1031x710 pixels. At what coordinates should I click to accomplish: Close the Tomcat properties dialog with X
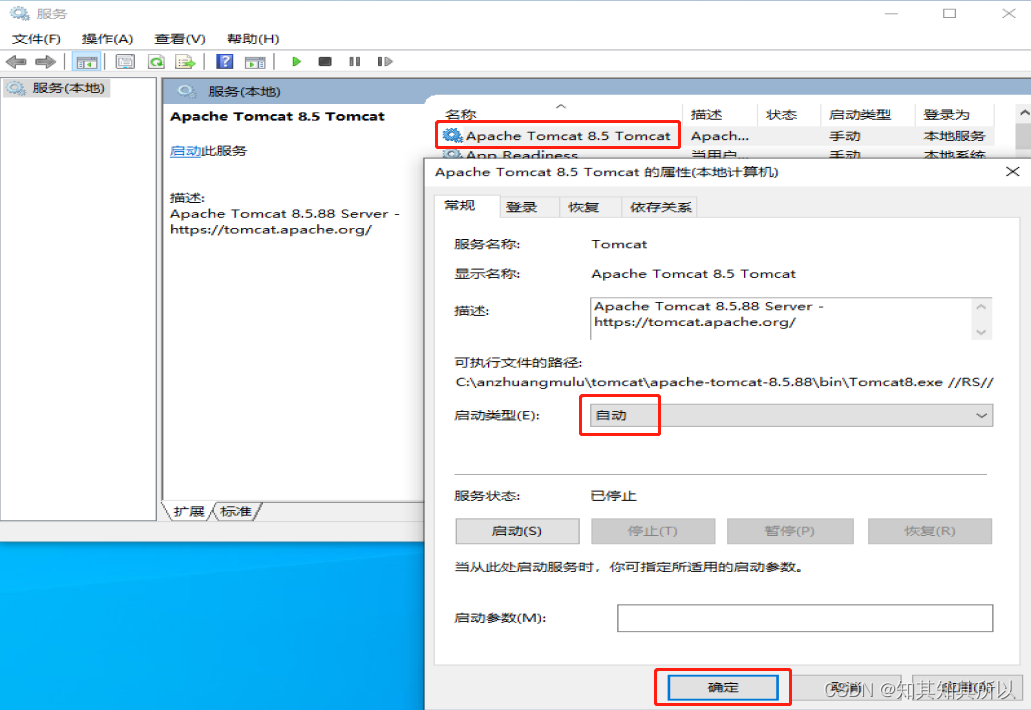click(x=1013, y=172)
